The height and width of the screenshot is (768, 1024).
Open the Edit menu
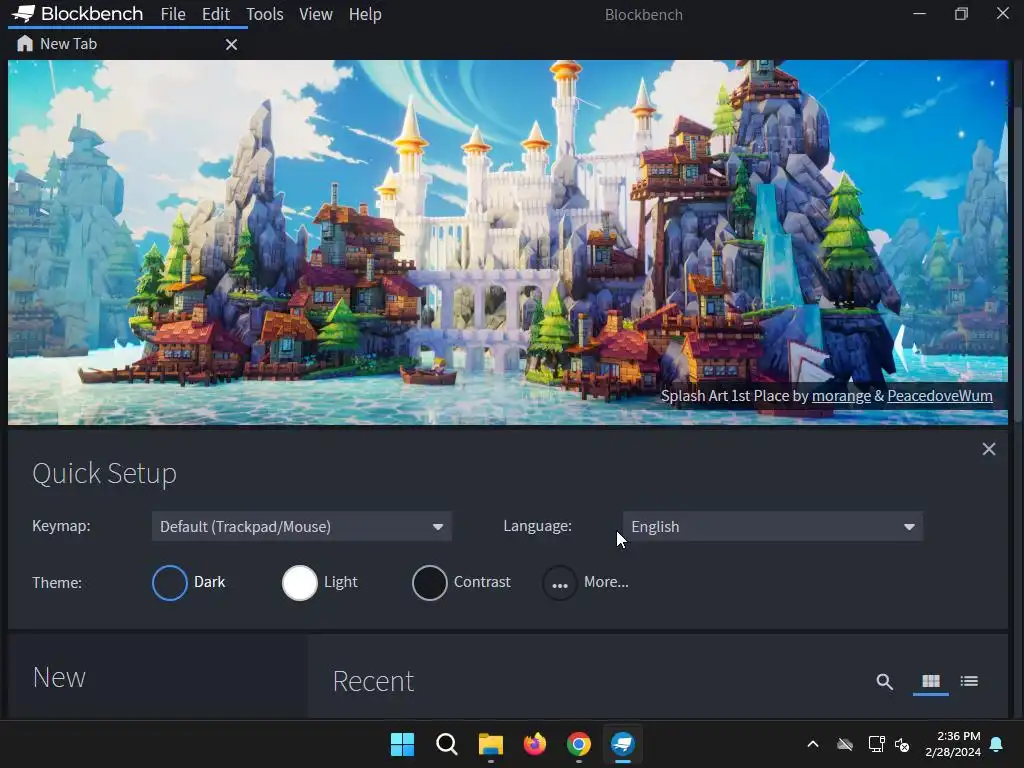(216, 14)
